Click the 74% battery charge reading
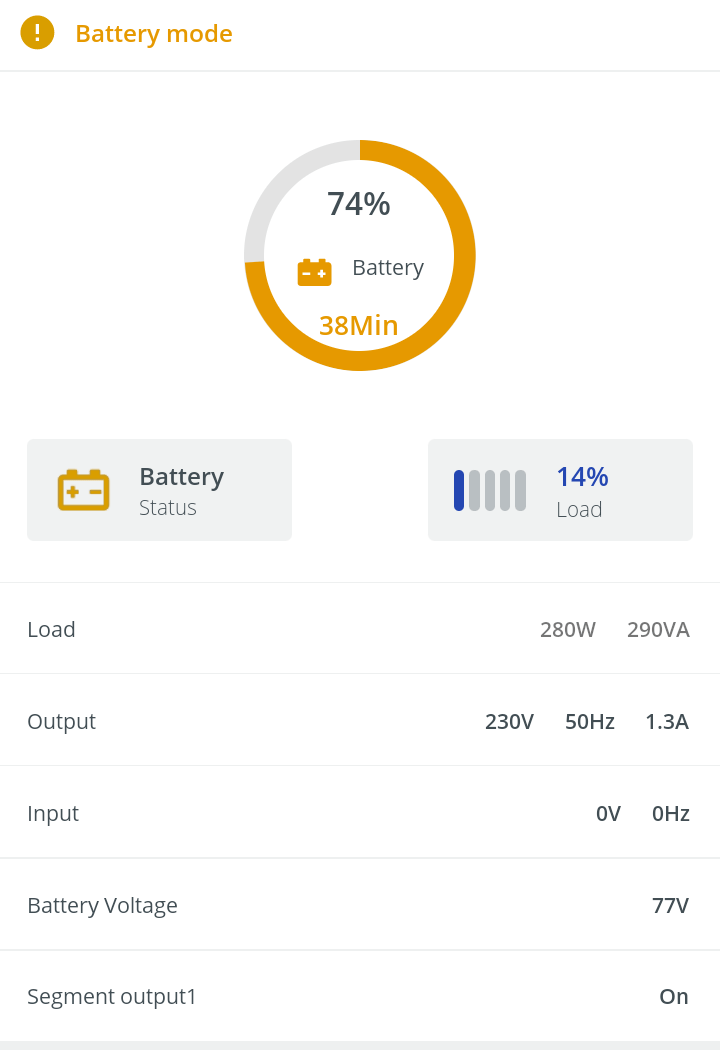720x1050 pixels. [359, 204]
